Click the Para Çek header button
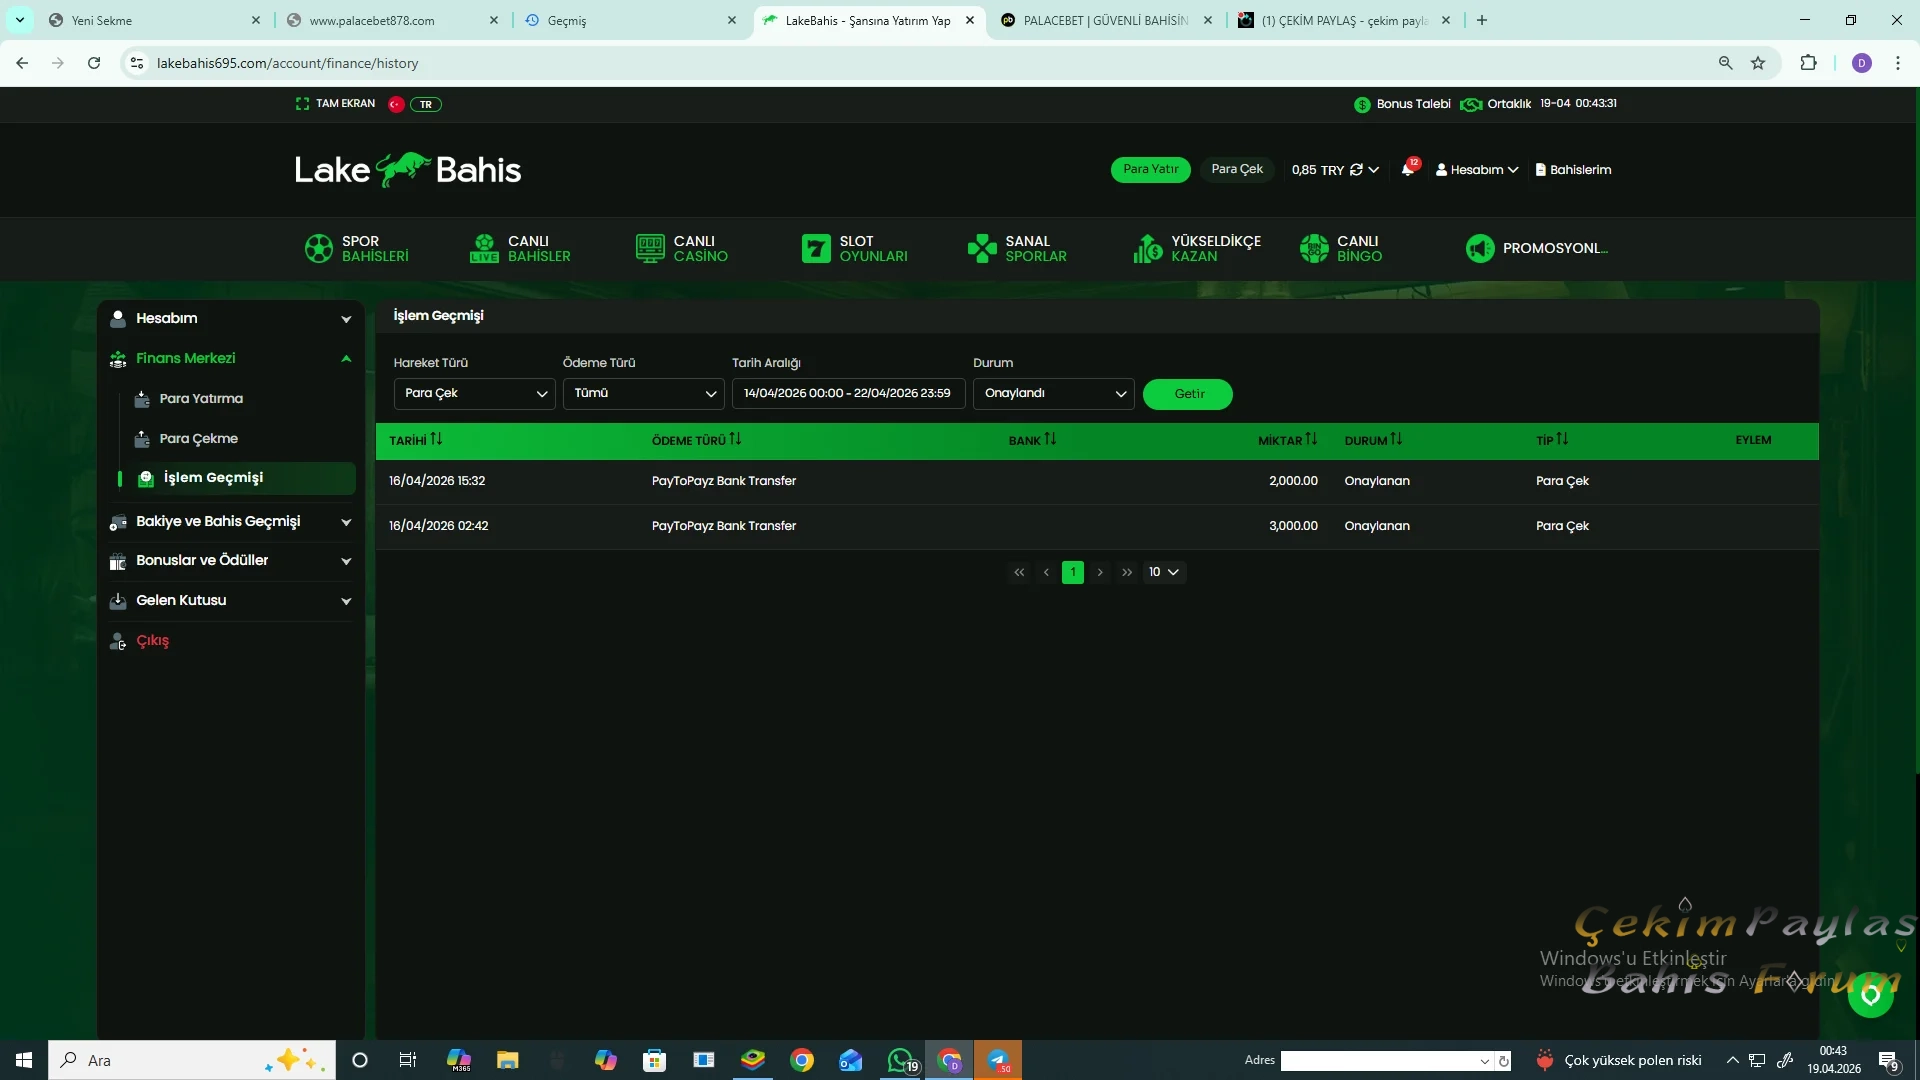 tap(1237, 170)
